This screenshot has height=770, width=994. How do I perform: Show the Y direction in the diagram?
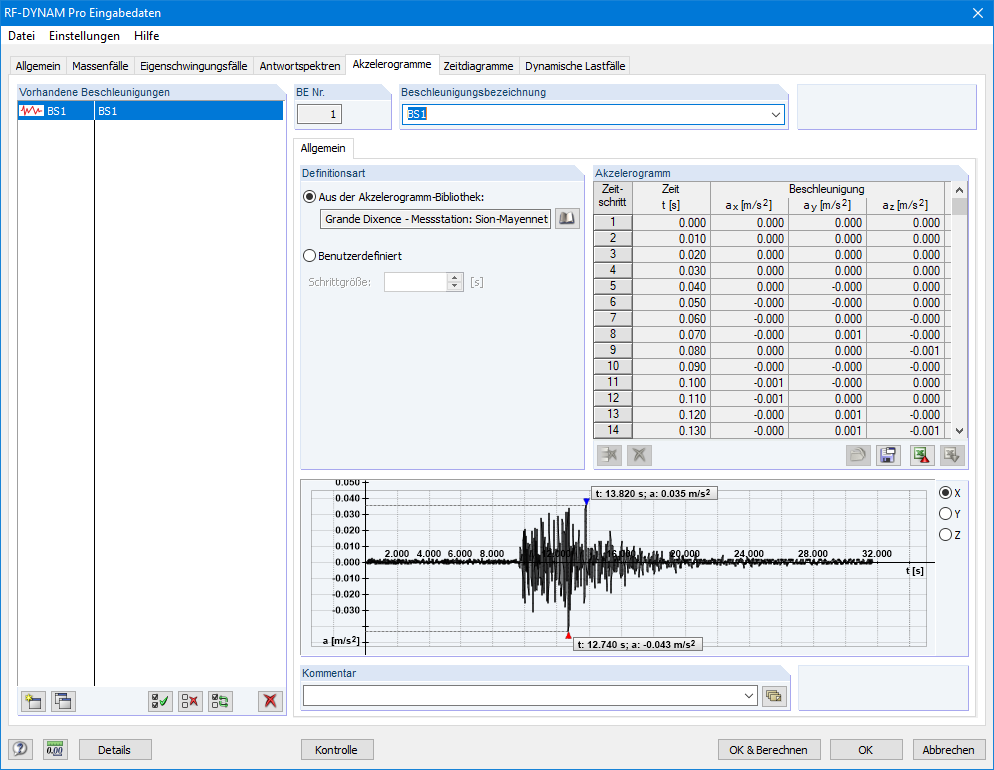coord(945,514)
